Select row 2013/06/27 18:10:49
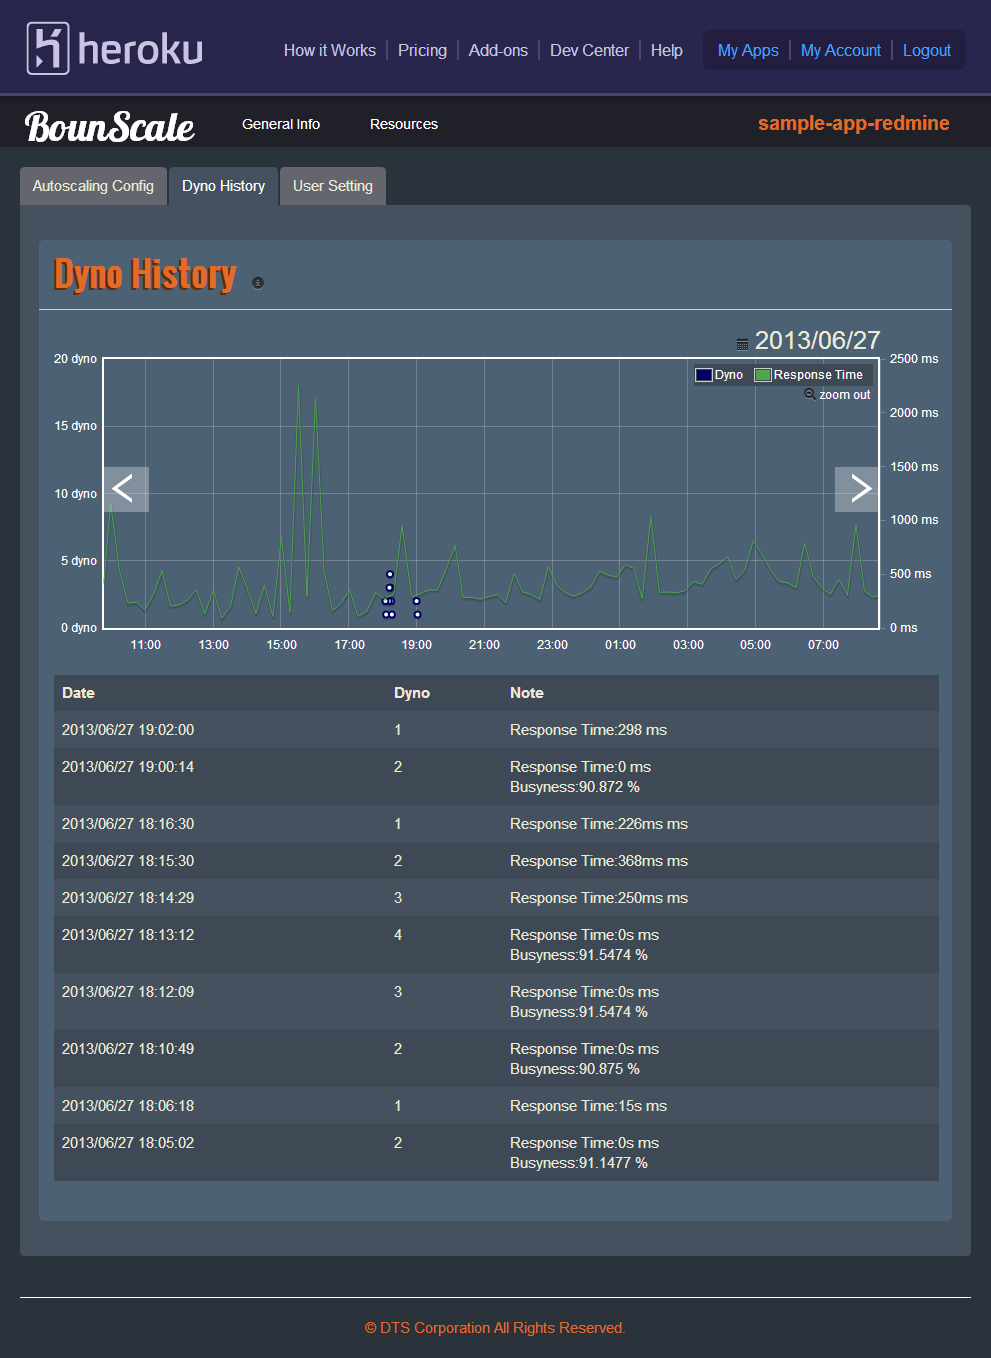The height and width of the screenshot is (1358, 991). 496,1059
